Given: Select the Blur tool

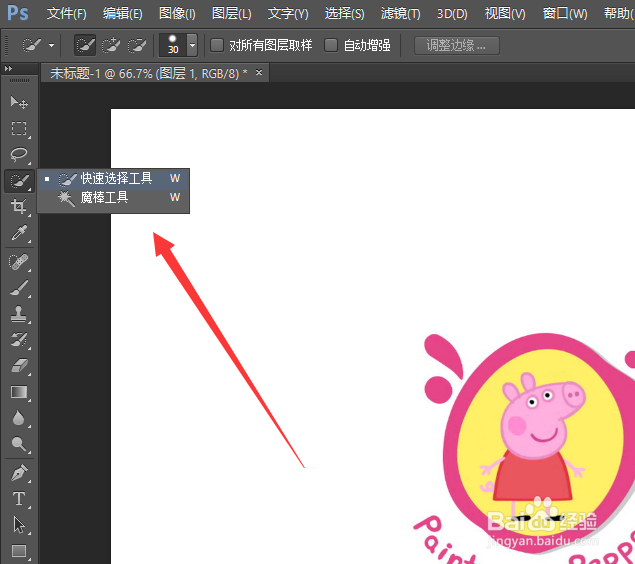Looking at the screenshot, I should click(x=19, y=418).
